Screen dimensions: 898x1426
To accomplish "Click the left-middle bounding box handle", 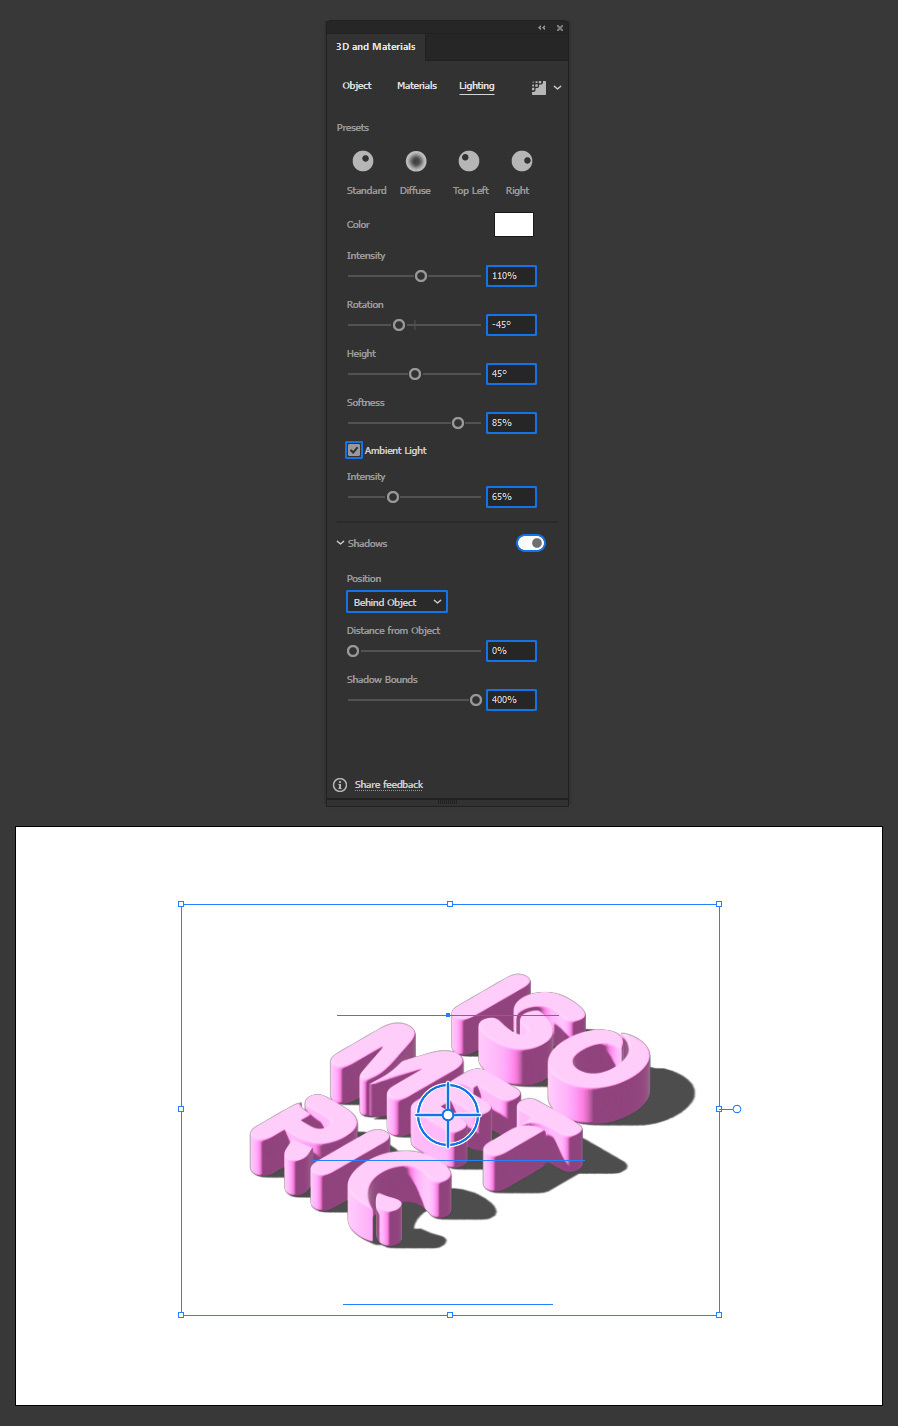I will pos(181,1109).
